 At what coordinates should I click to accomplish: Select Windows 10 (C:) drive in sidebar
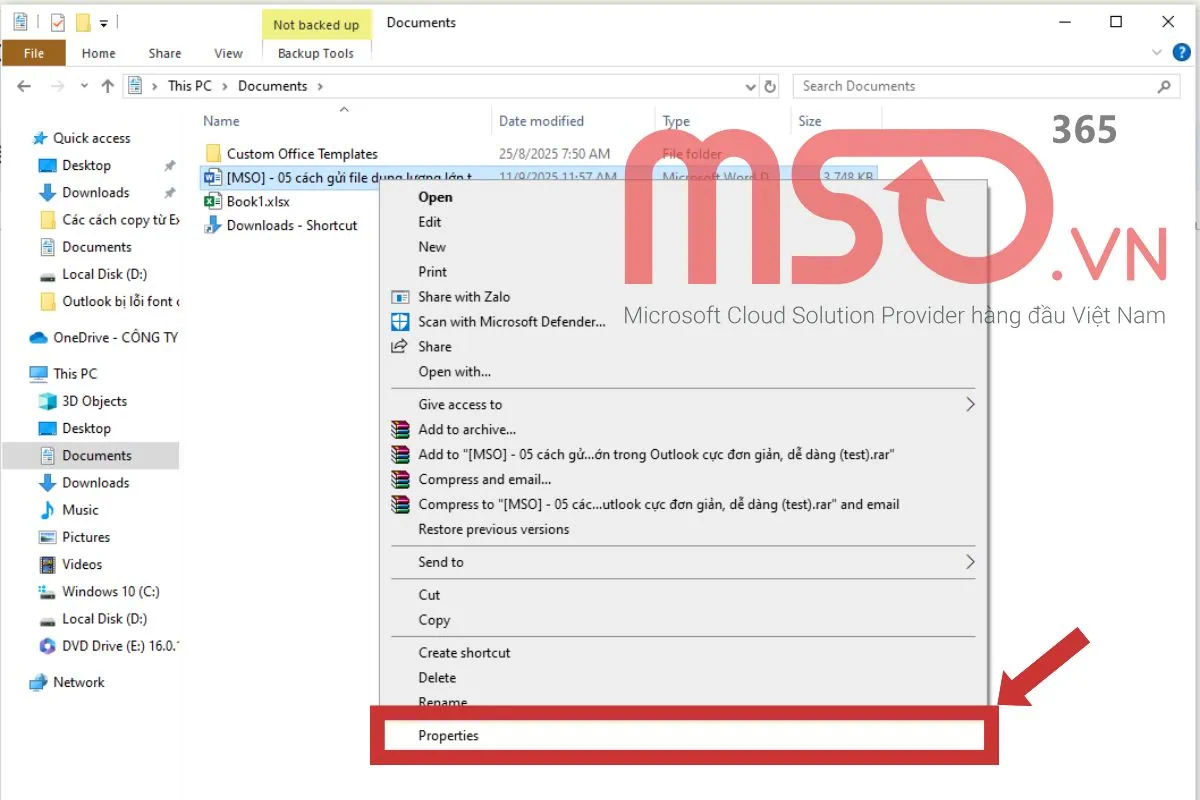click(x=110, y=592)
